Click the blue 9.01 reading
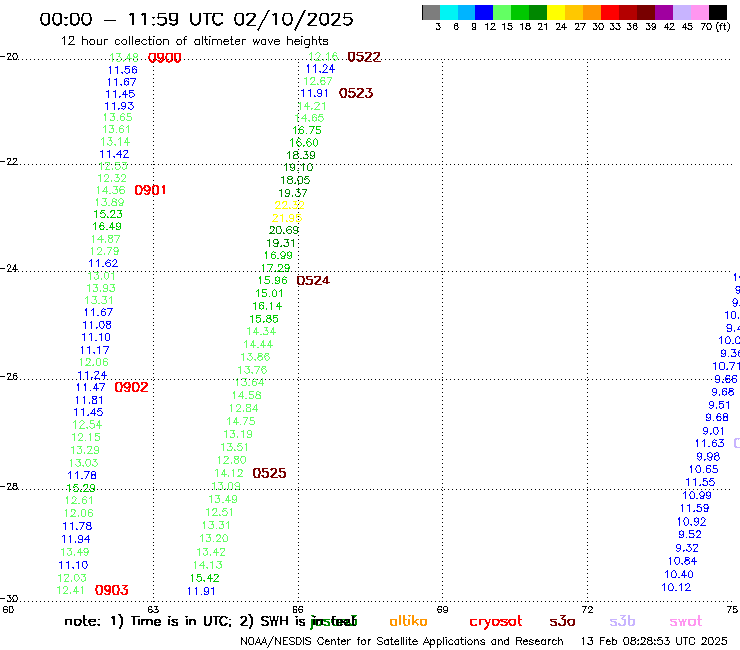This screenshot has width=740, height=650. coord(713,431)
